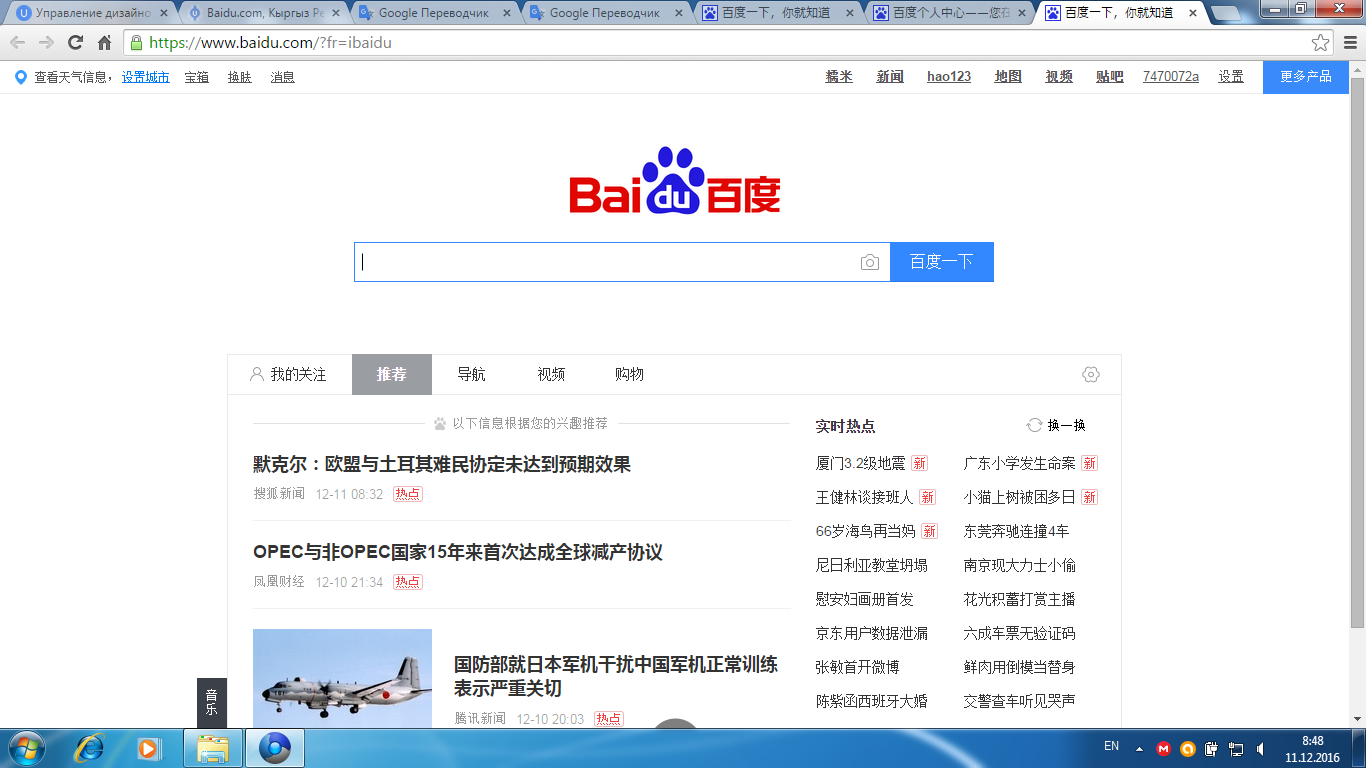Open 厦门3.2级地震 hot topic

861,463
